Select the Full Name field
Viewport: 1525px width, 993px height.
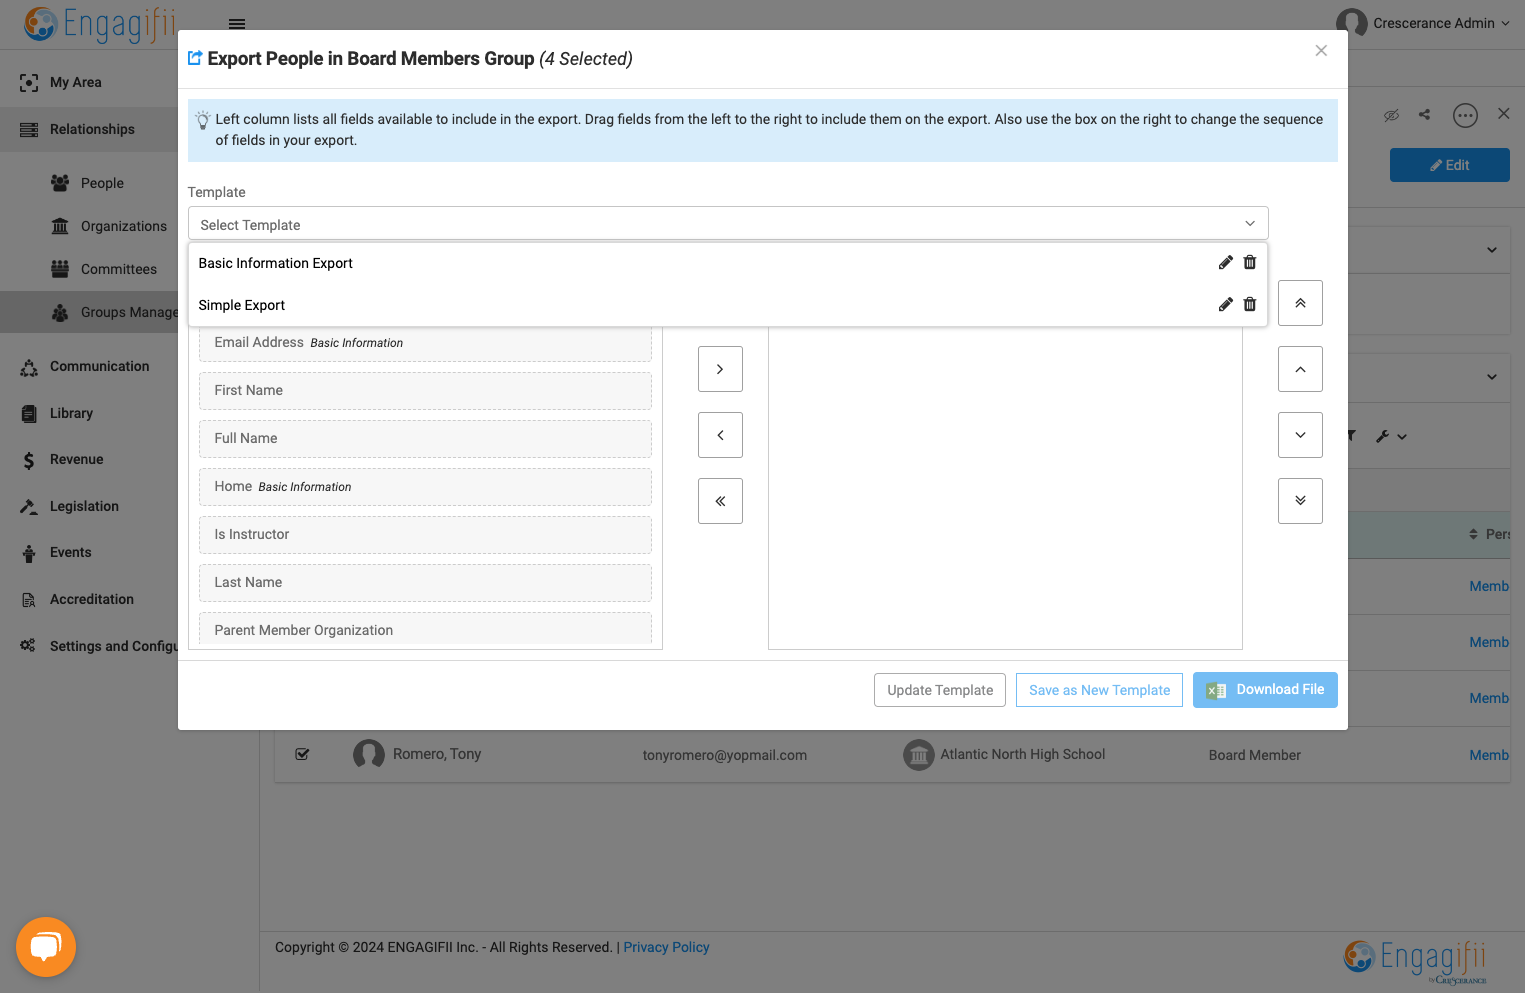click(x=425, y=439)
